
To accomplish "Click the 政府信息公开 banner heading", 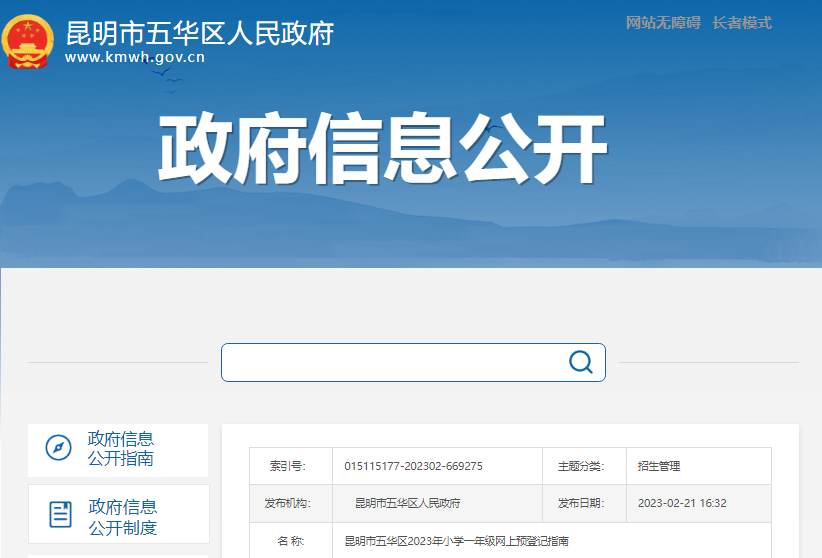I will click(382, 151).
